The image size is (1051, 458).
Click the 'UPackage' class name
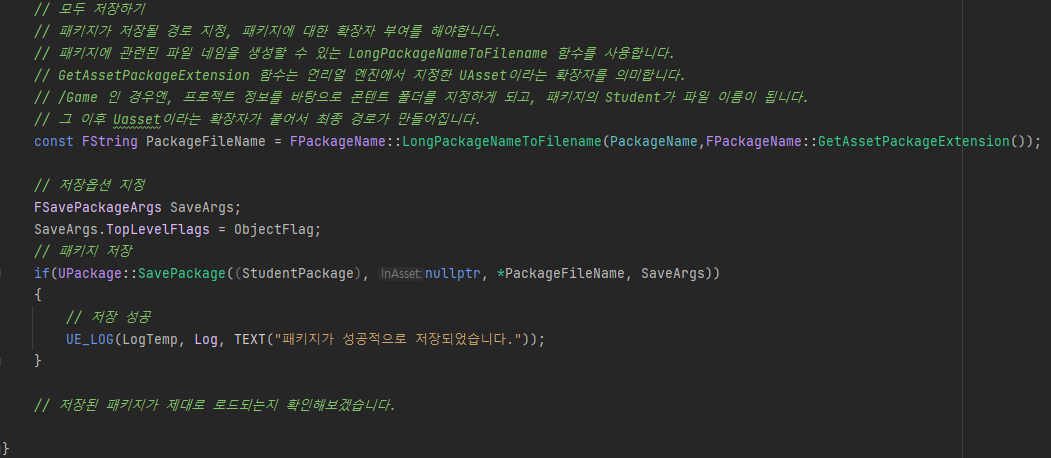[x=90, y=274]
